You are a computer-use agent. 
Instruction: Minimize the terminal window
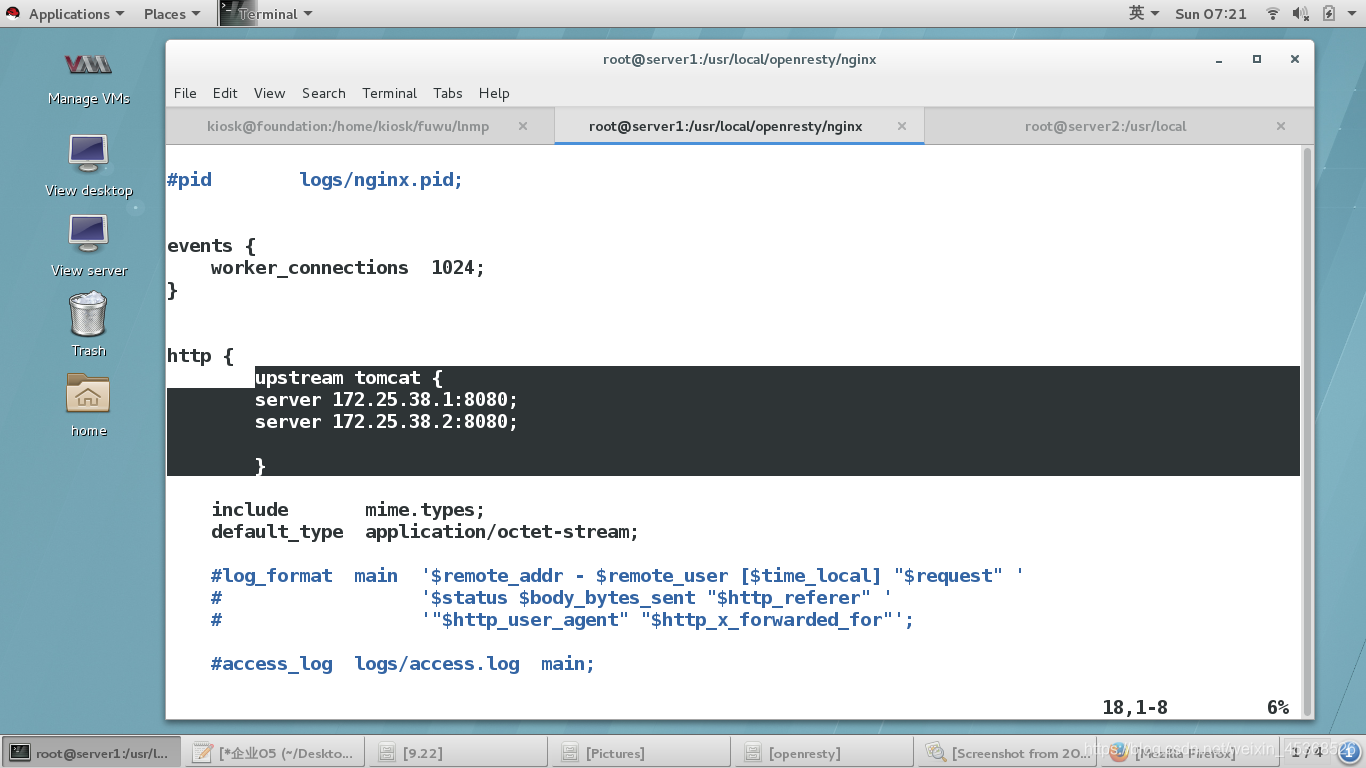1219,59
